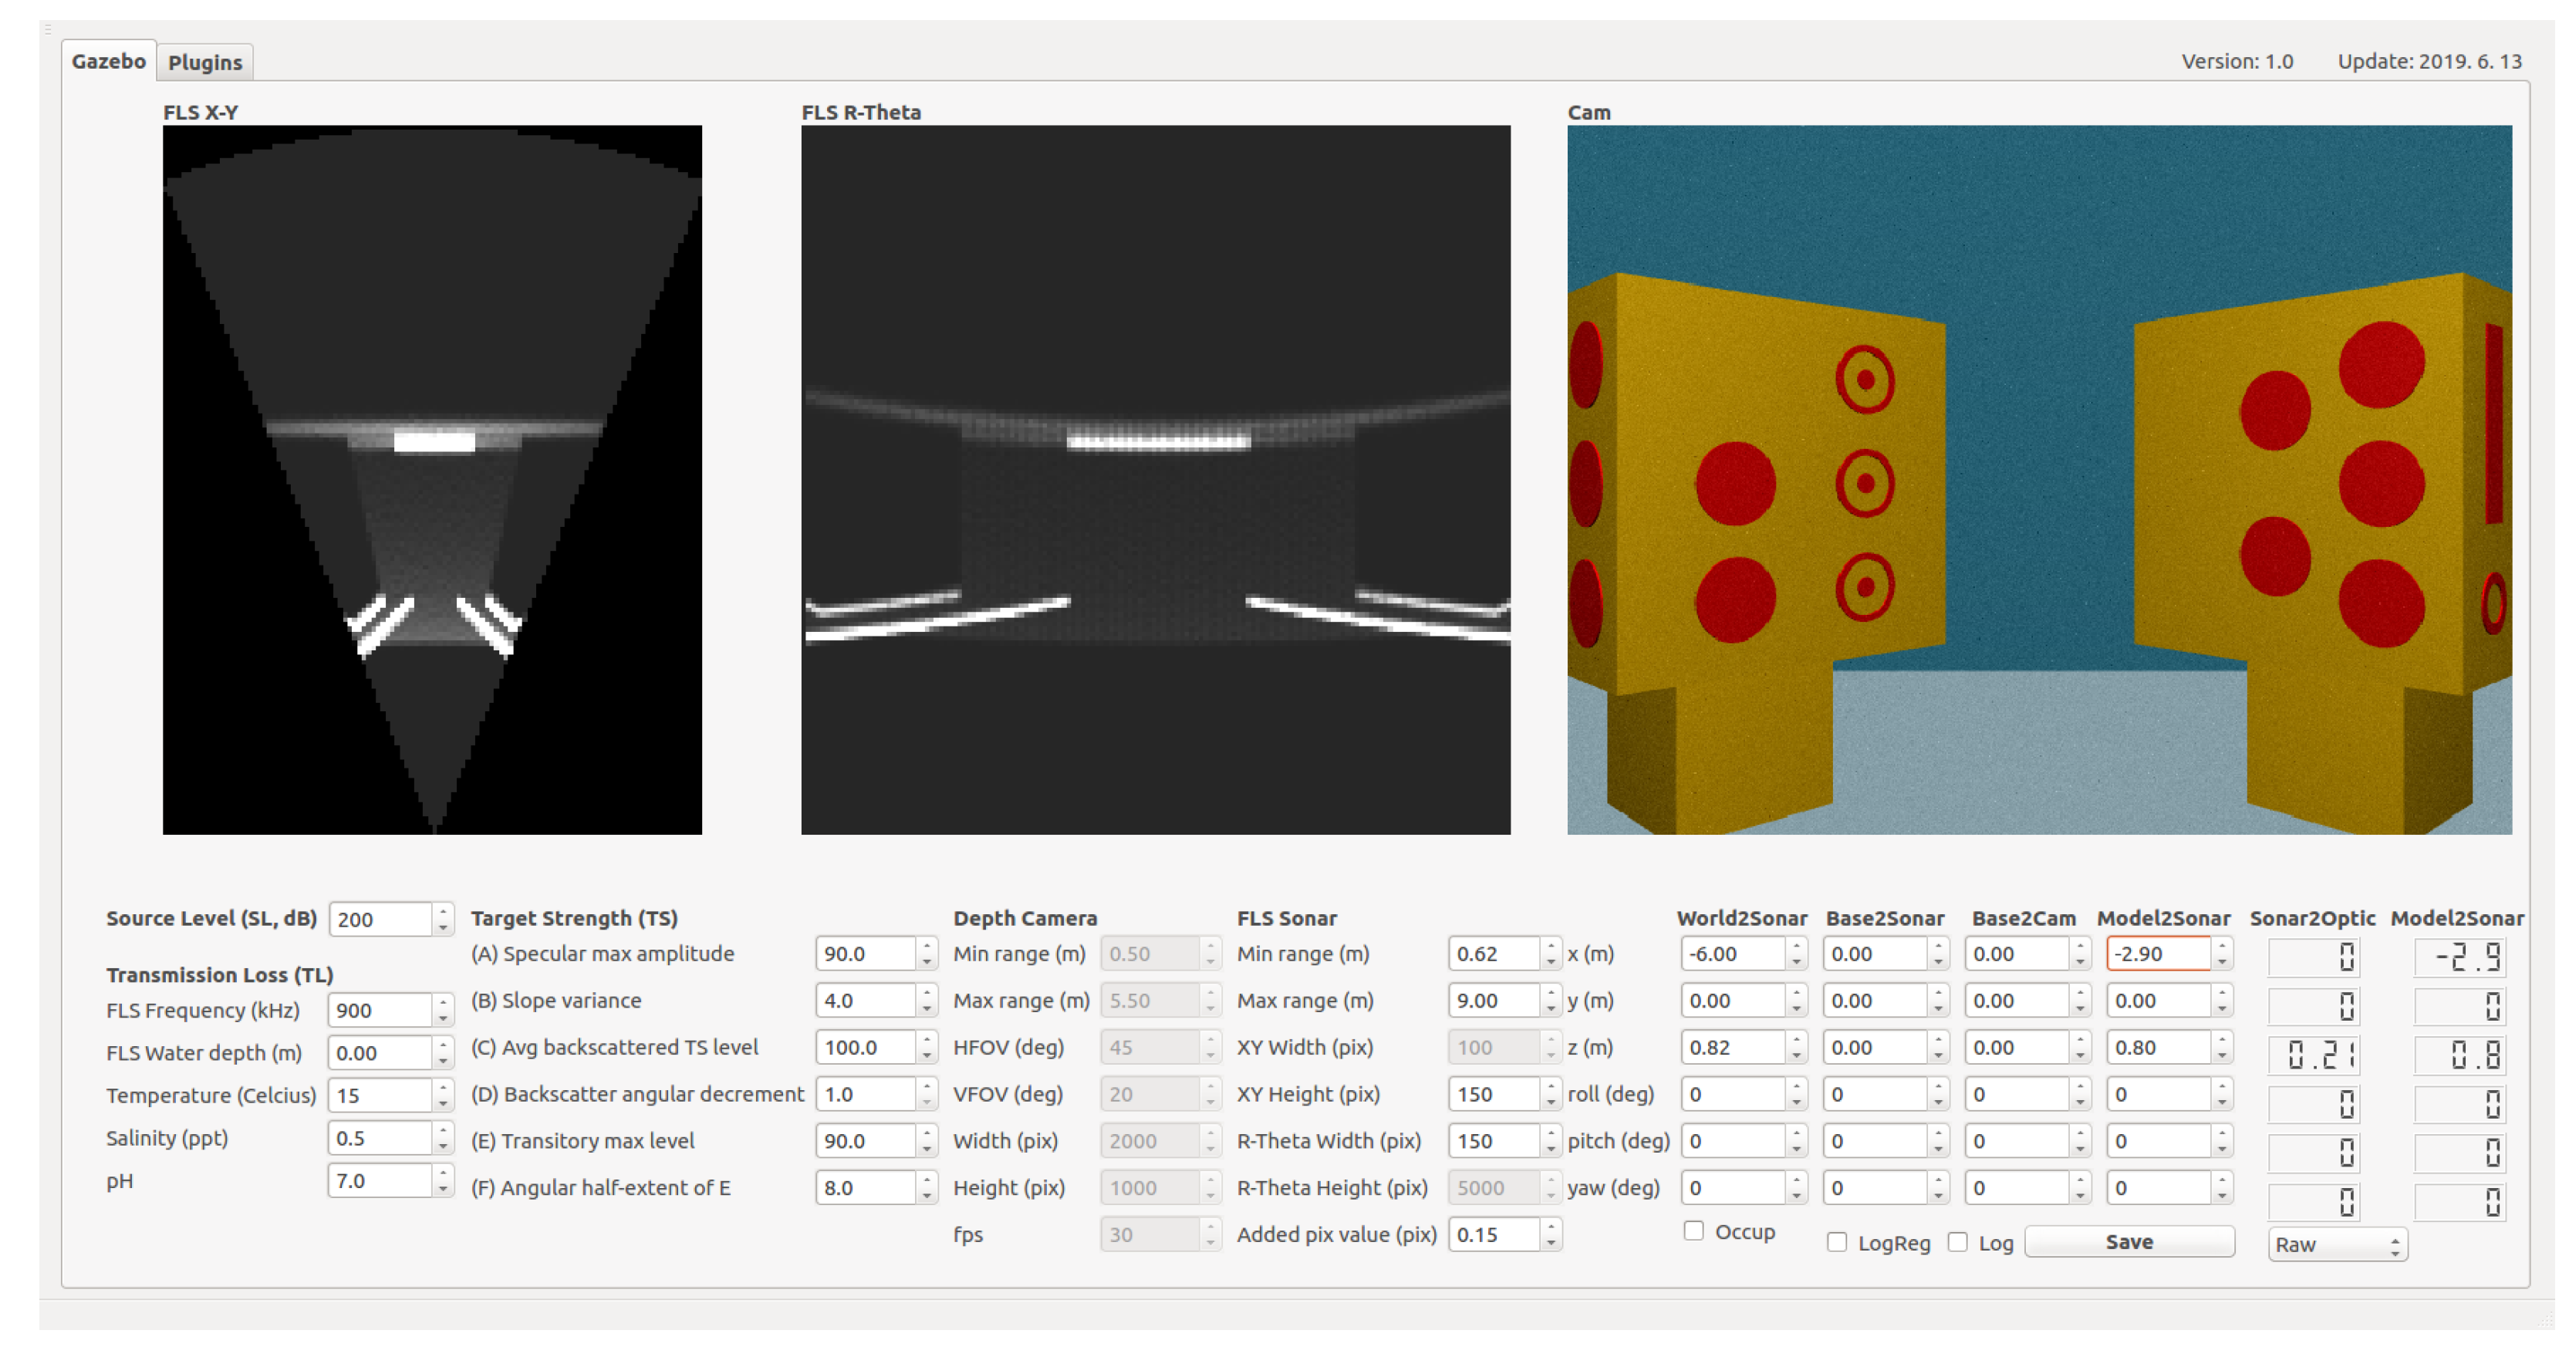Click the Salinity (ppt) field
This screenshot has width=2576, height=1347.
click(x=381, y=1138)
